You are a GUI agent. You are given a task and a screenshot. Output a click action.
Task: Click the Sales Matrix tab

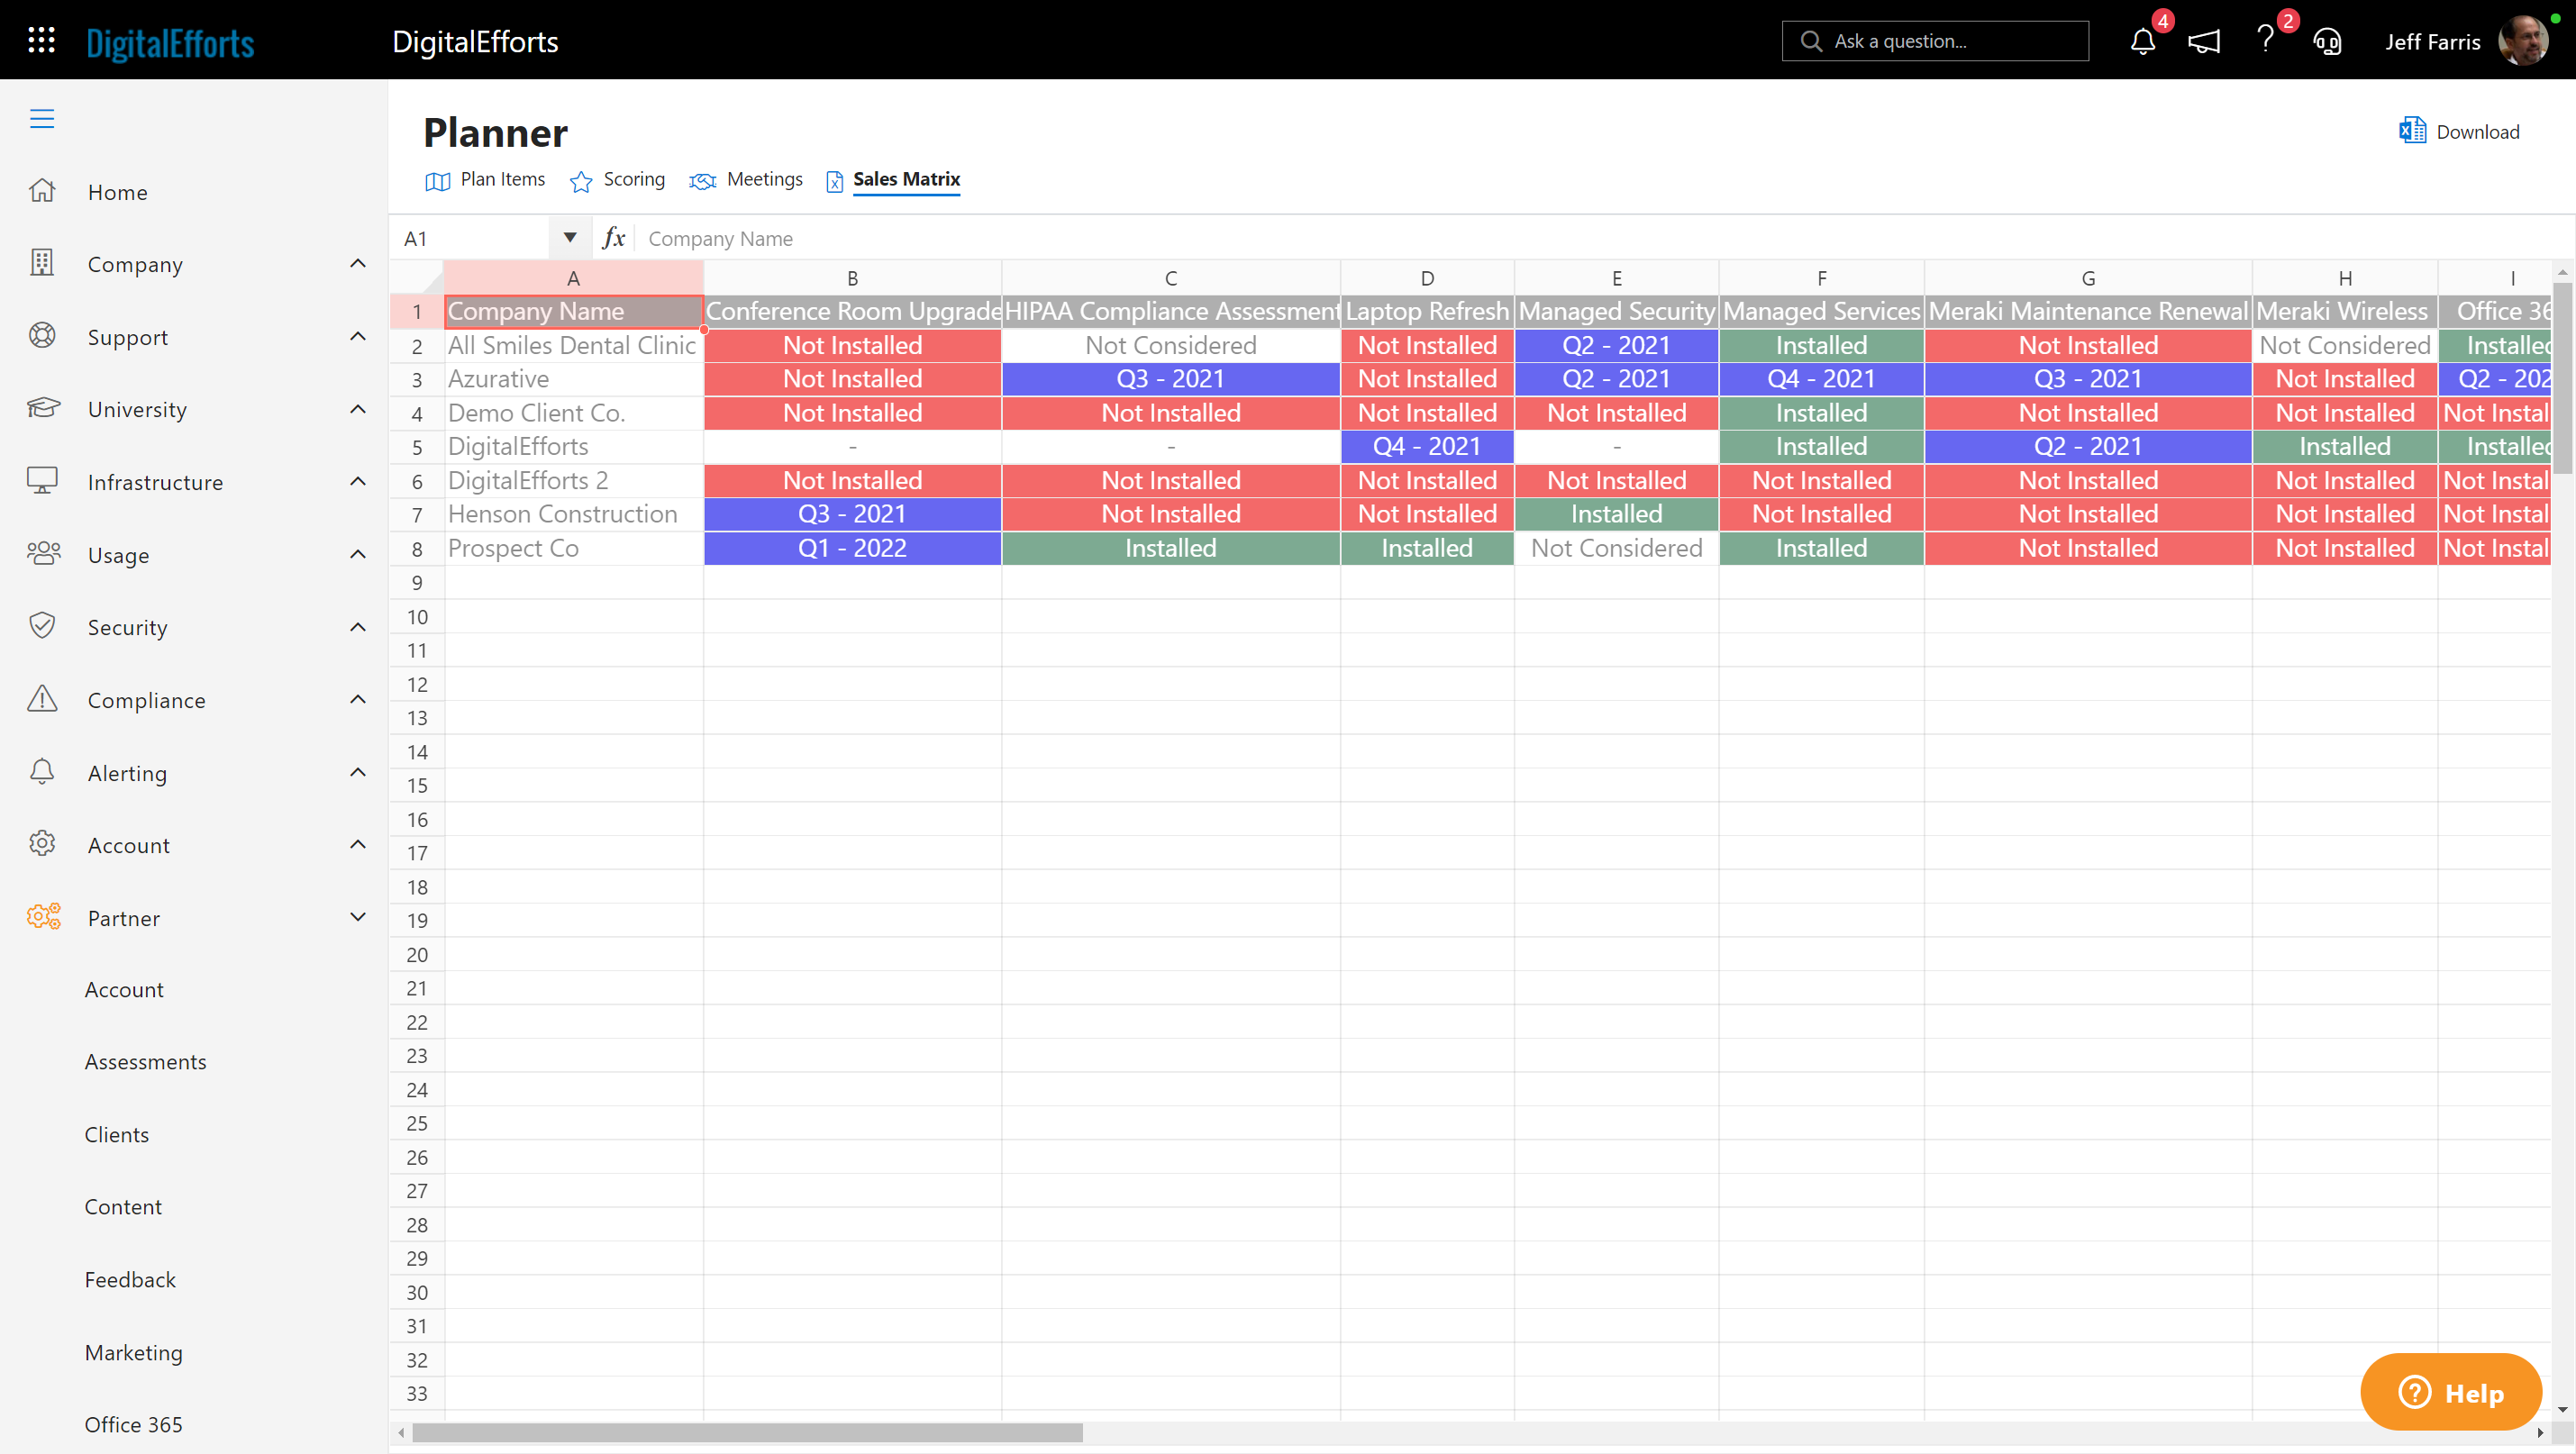[x=906, y=178]
